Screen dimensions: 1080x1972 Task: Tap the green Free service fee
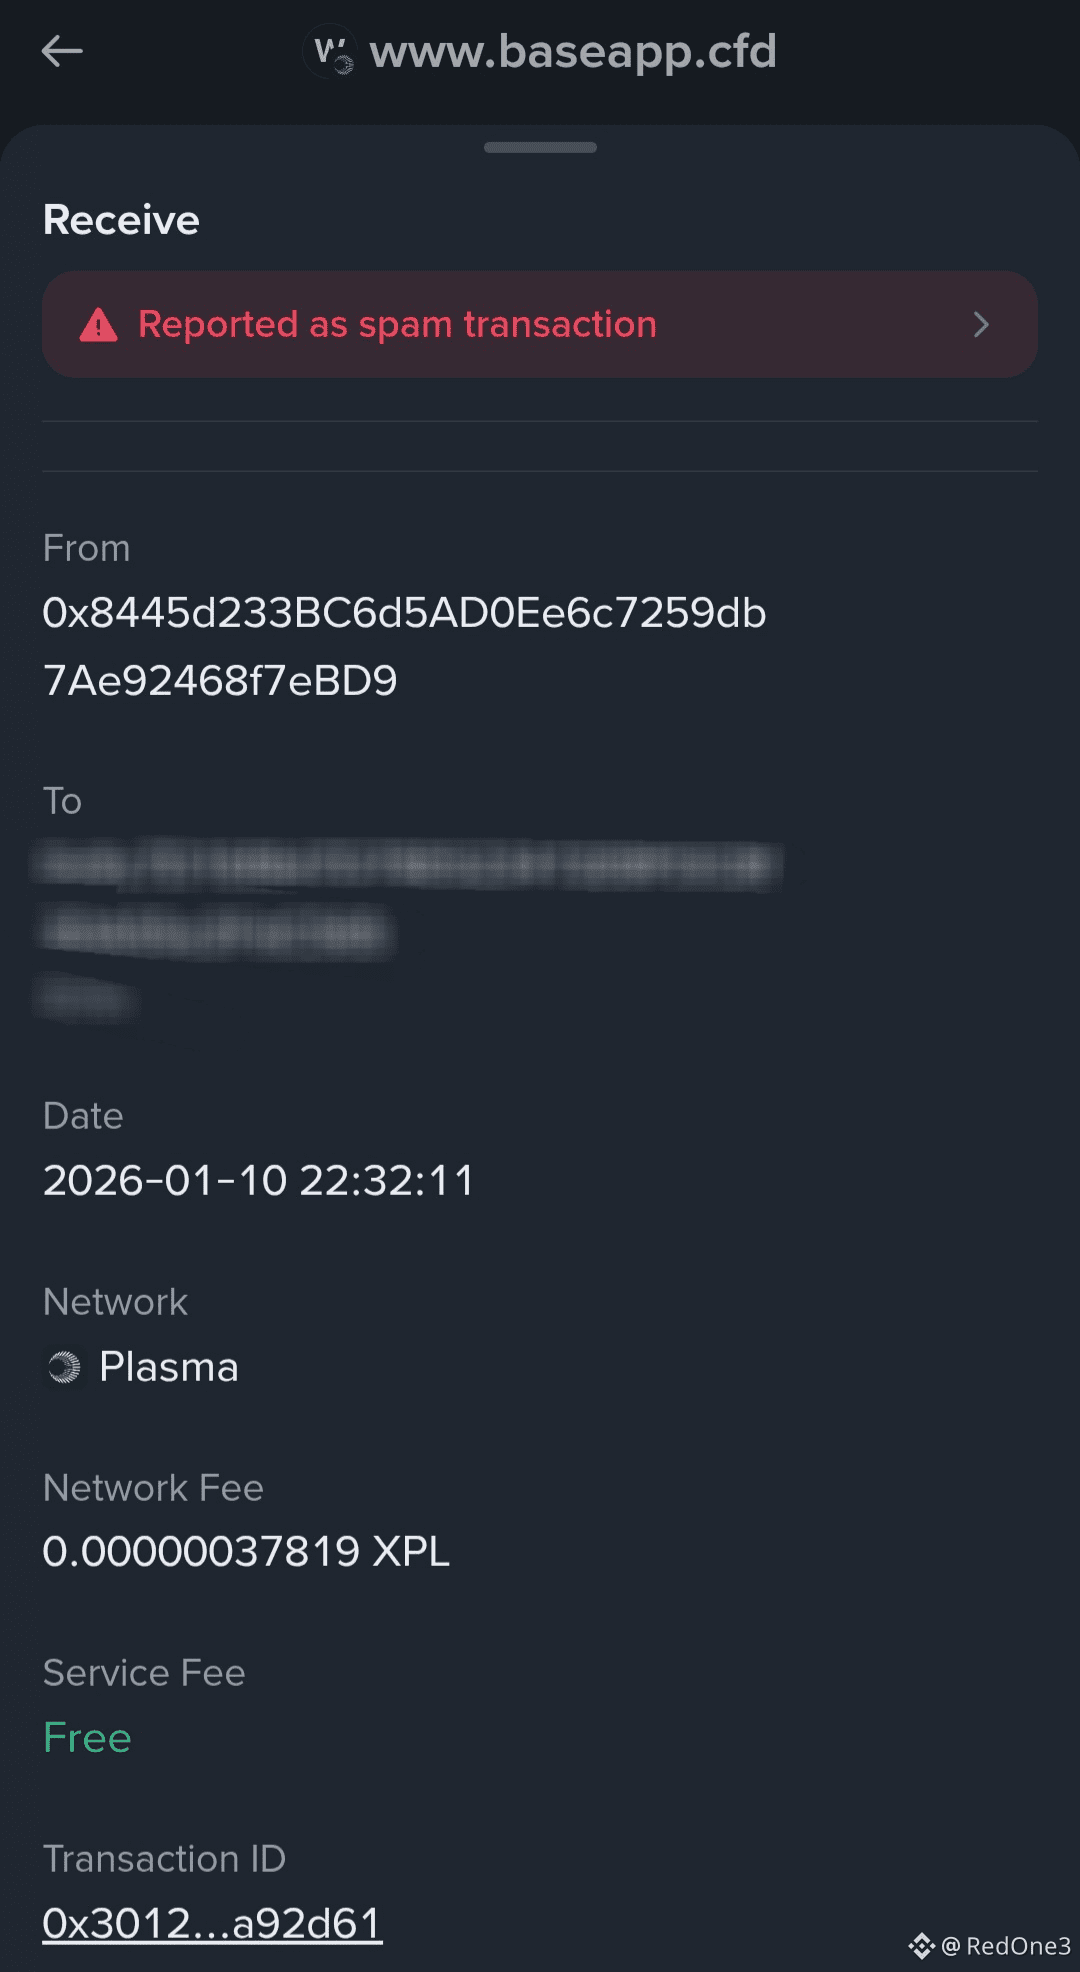pyautogui.click(x=87, y=1738)
